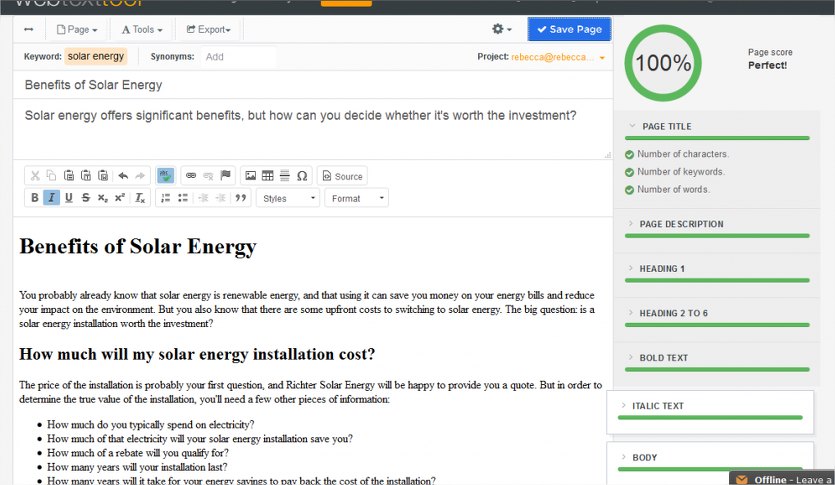835x485 pixels.
Task: Open the Format dropdown
Action: [356, 198]
